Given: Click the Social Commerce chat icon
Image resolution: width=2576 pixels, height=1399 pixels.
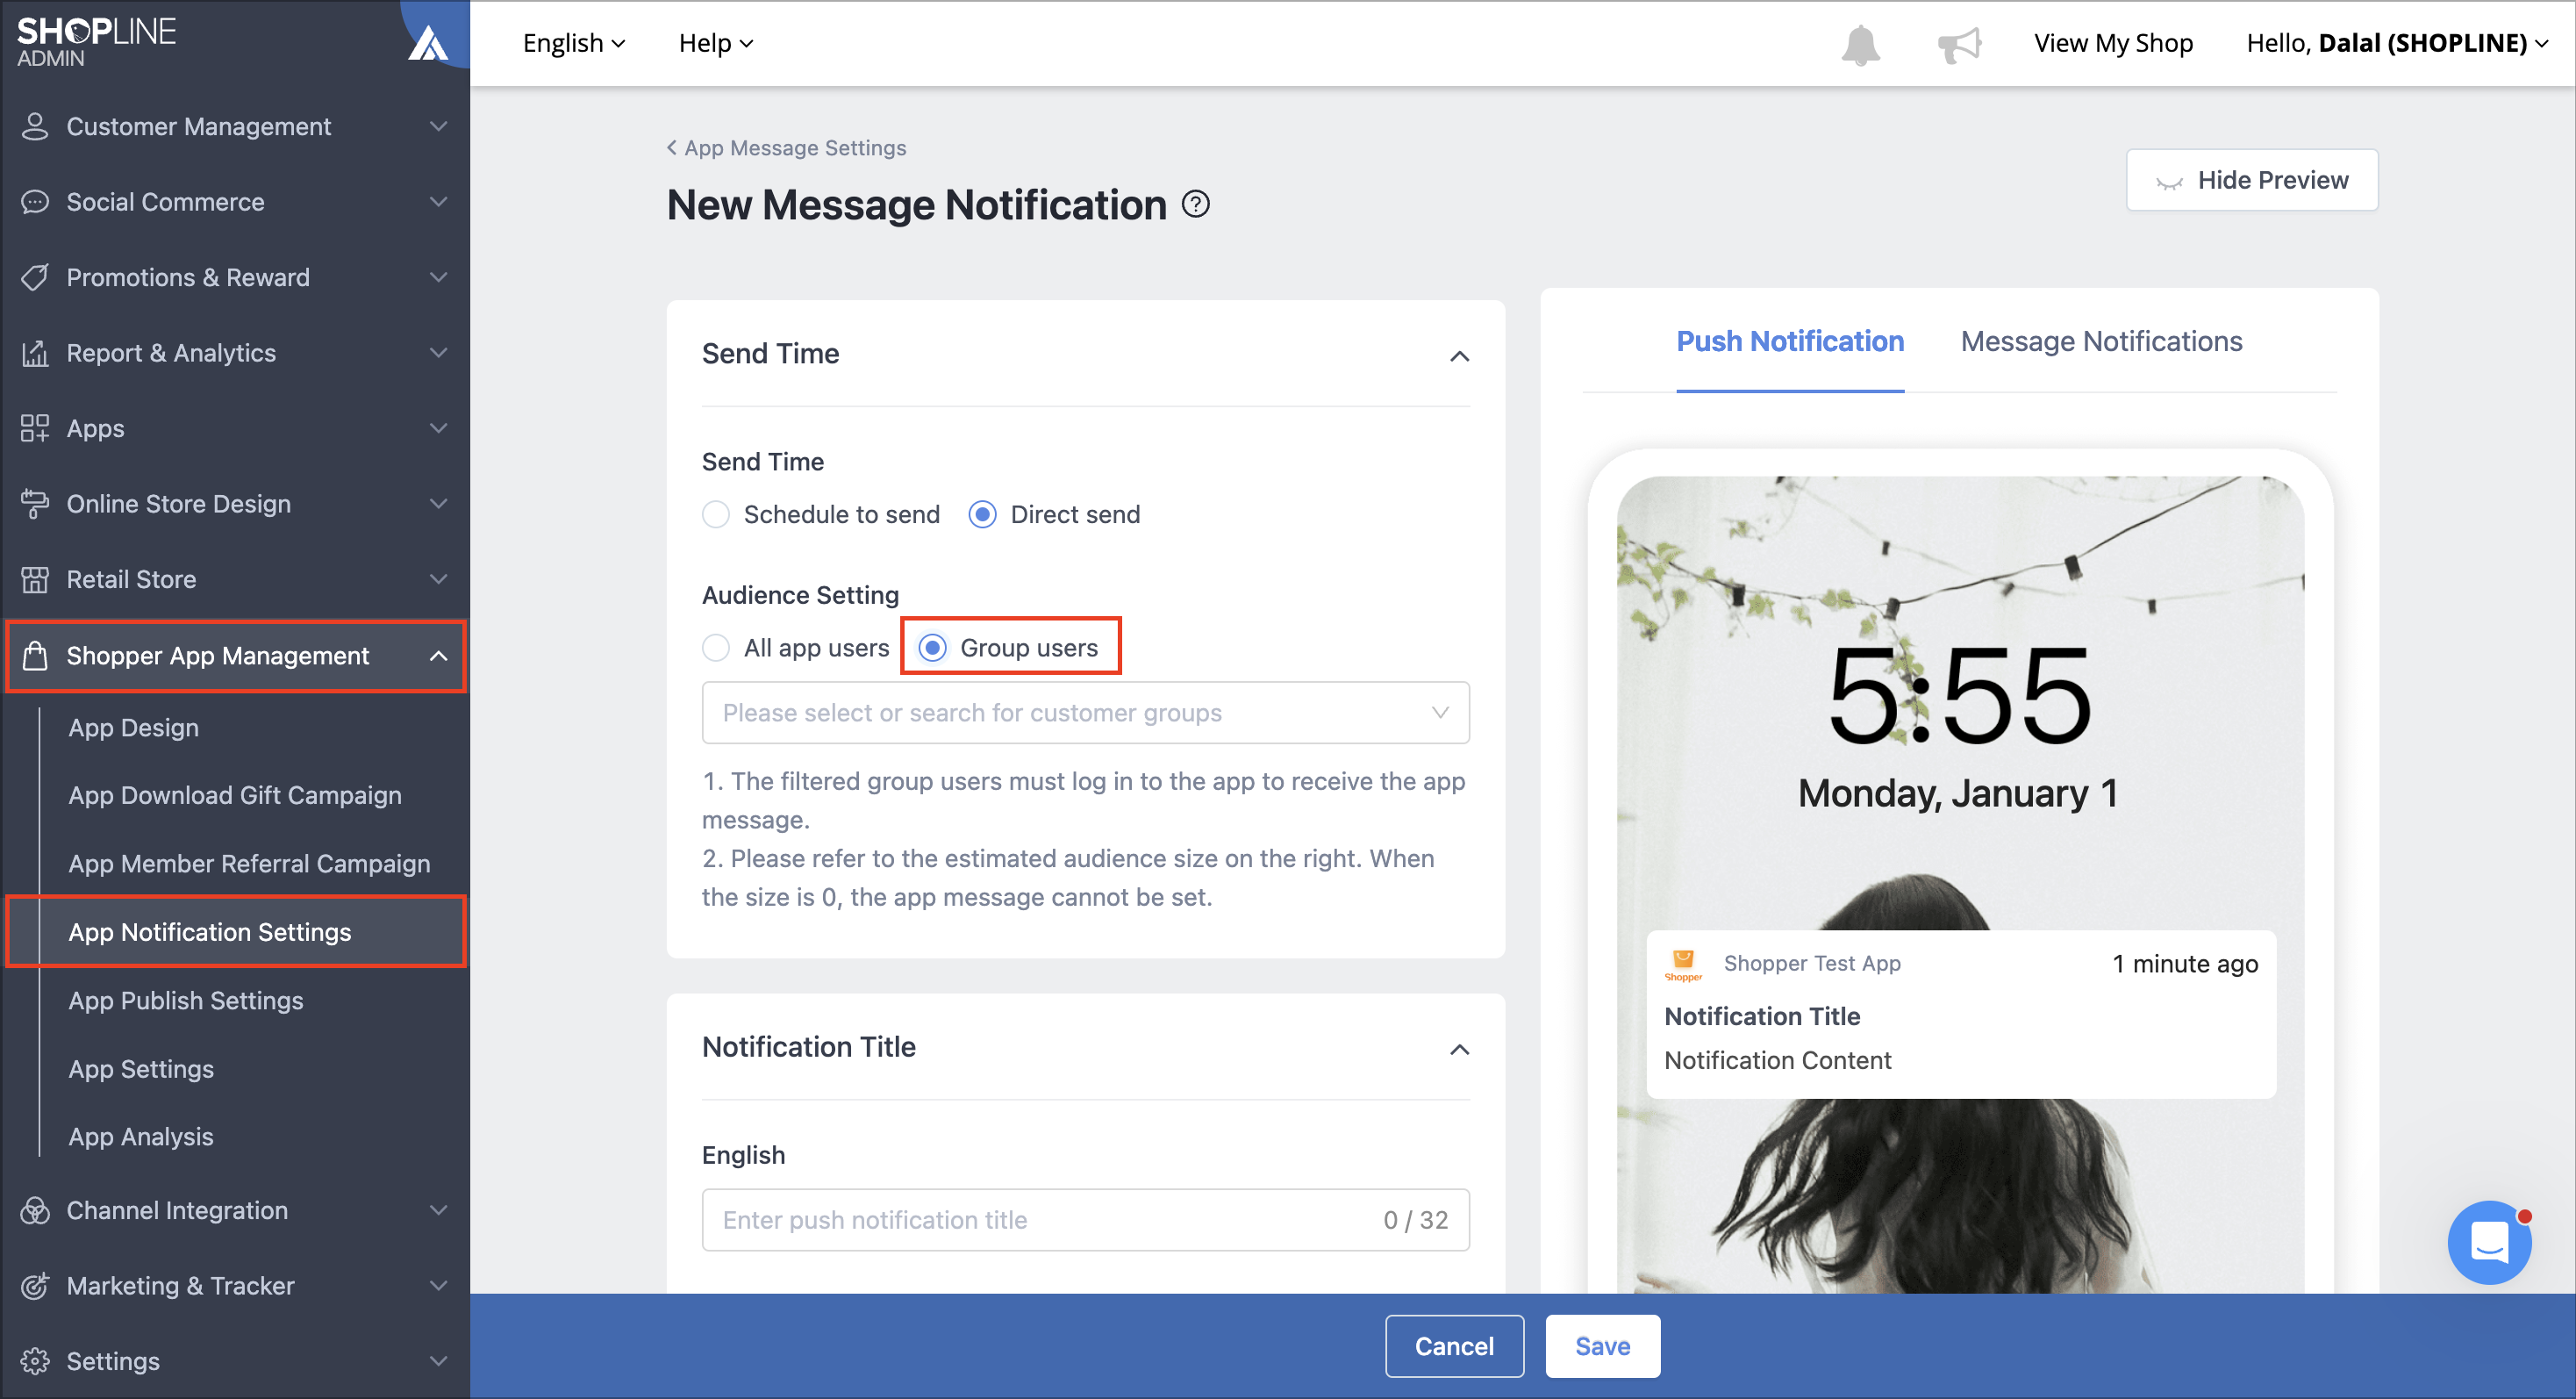Looking at the screenshot, I should tap(35, 202).
